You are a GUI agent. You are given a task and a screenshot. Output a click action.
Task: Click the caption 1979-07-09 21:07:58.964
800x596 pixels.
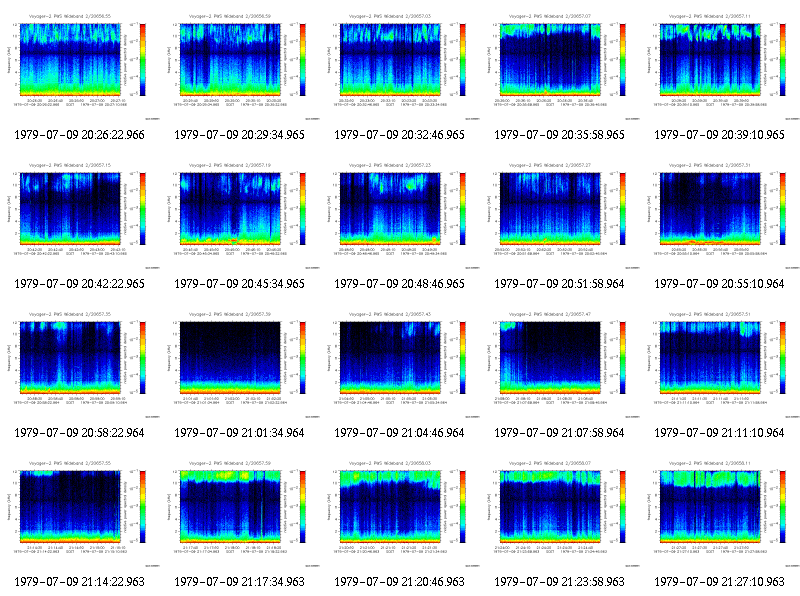(x=560, y=433)
